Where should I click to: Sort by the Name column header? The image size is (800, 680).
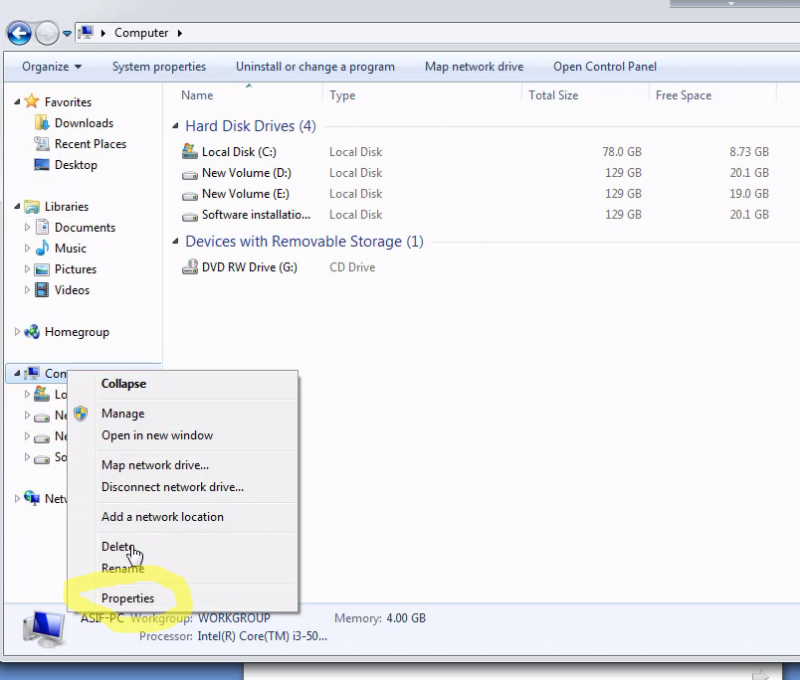[197, 95]
